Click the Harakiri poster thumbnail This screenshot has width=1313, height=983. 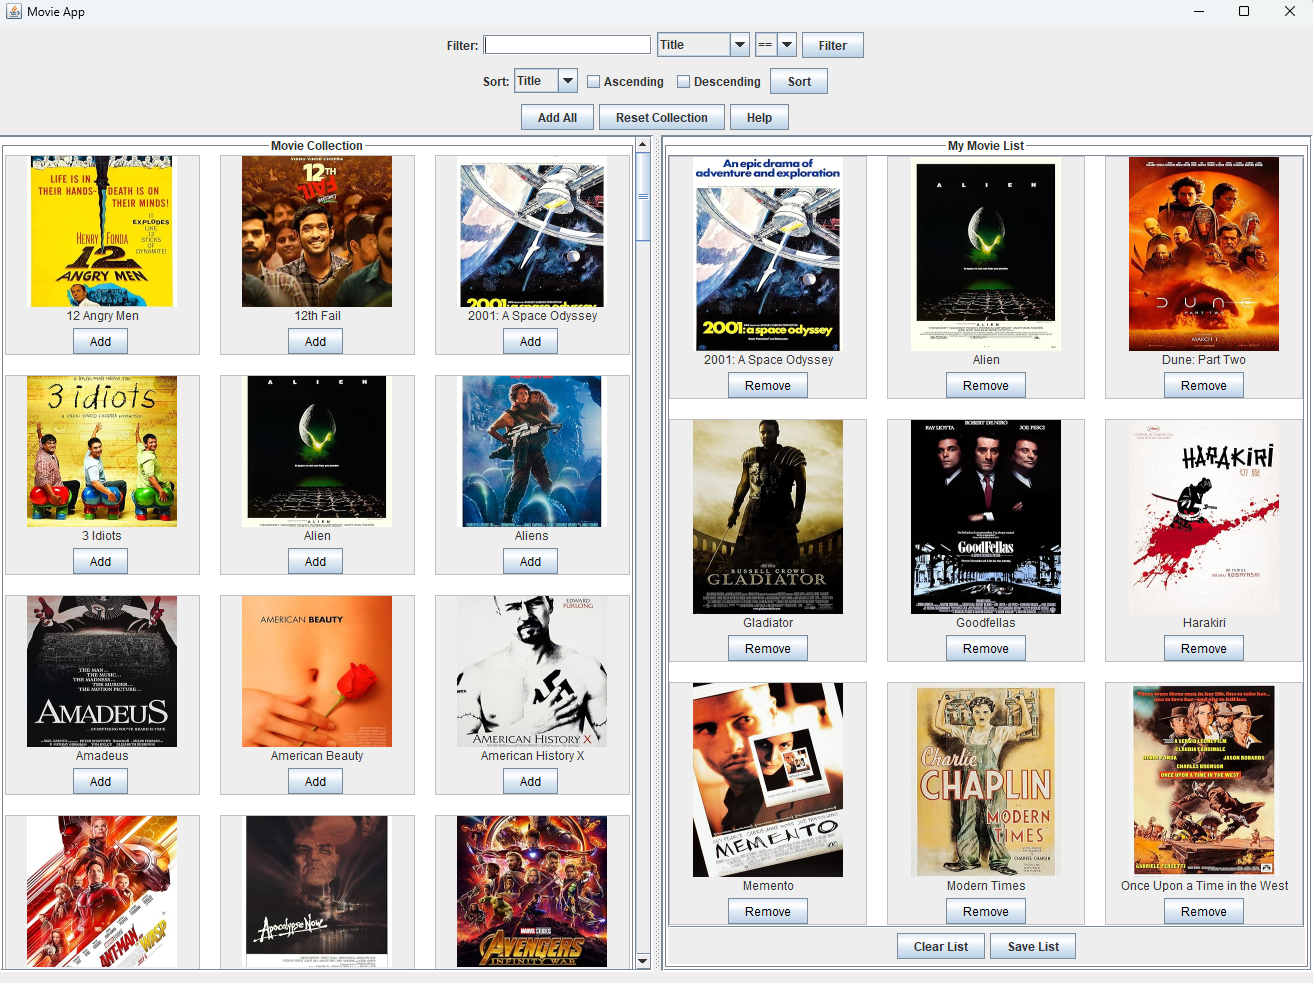1203,516
